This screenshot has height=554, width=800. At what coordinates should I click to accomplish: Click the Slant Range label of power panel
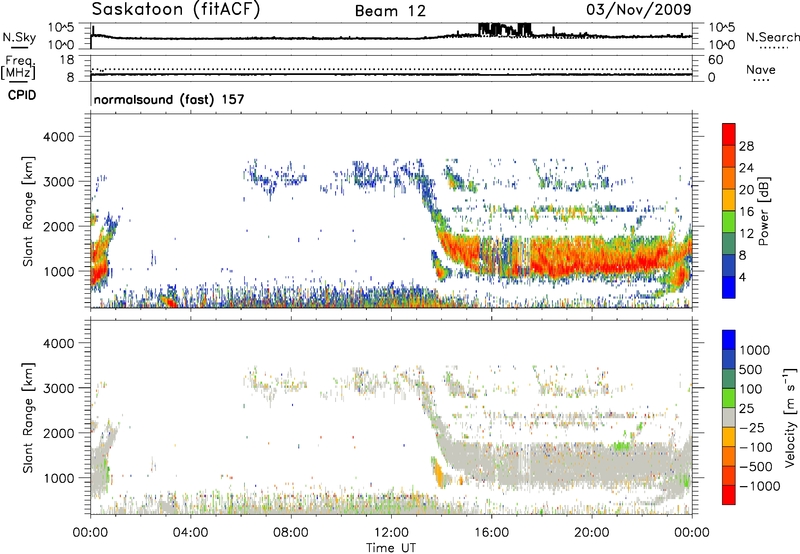pyautogui.click(x=28, y=211)
